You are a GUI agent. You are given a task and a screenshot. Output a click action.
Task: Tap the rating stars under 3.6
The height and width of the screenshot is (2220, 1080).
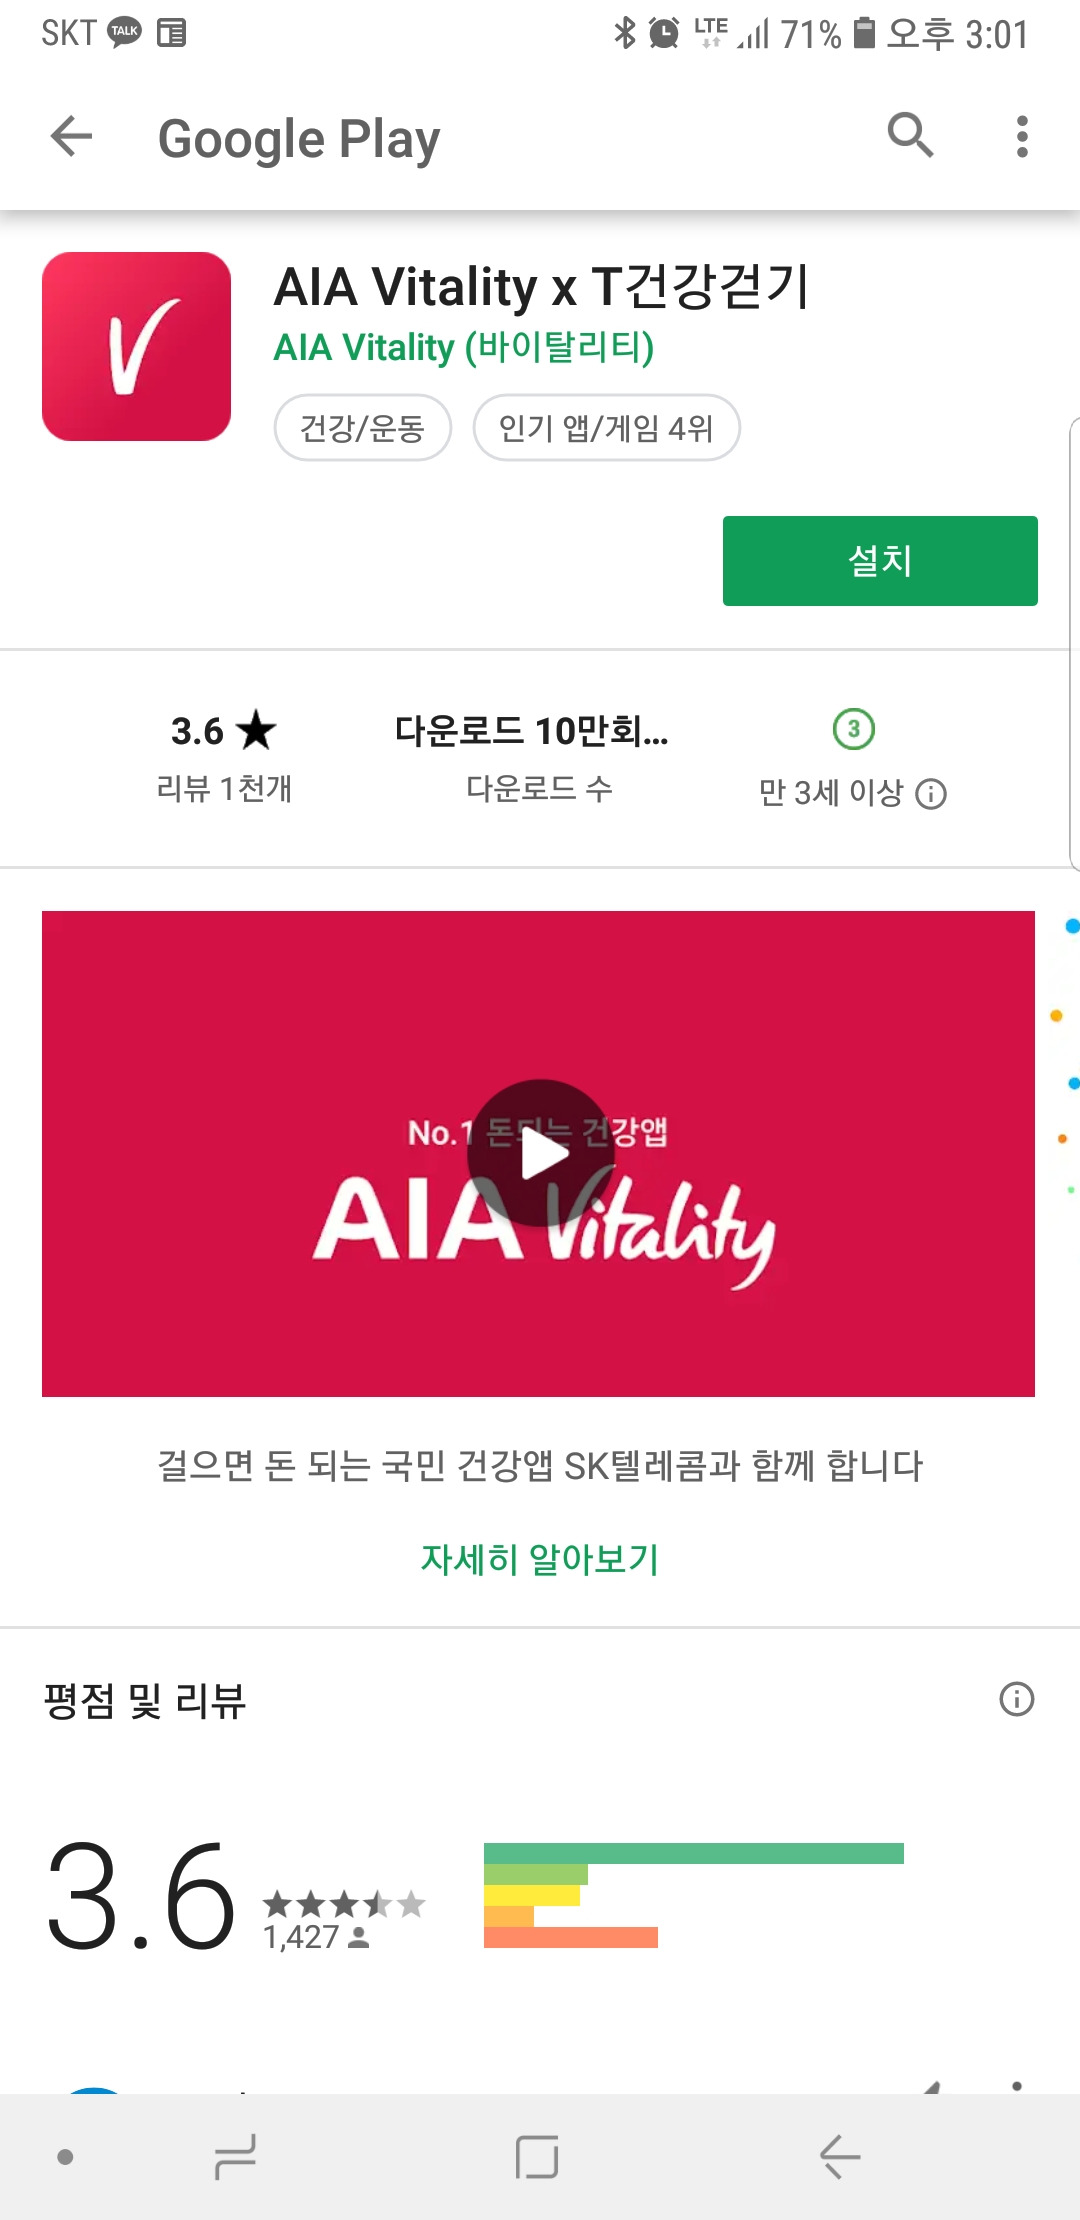point(344,1904)
